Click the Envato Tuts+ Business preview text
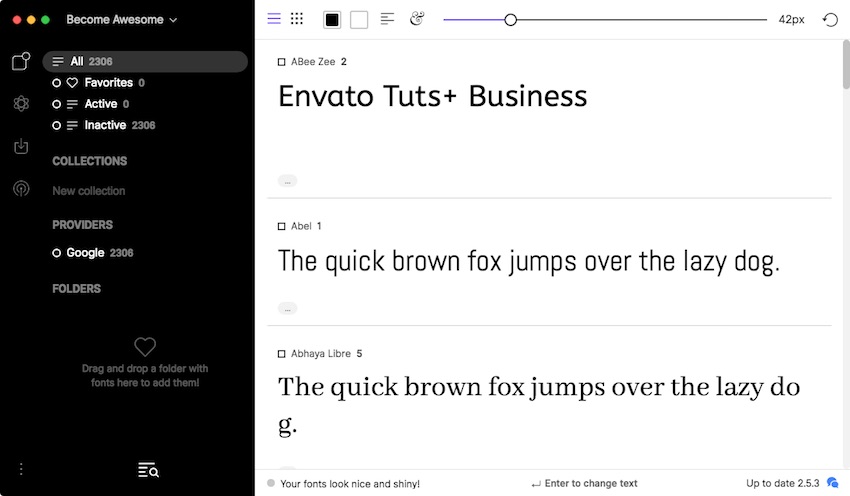The height and width of the screenshot is (496, 850). point(433,96)
